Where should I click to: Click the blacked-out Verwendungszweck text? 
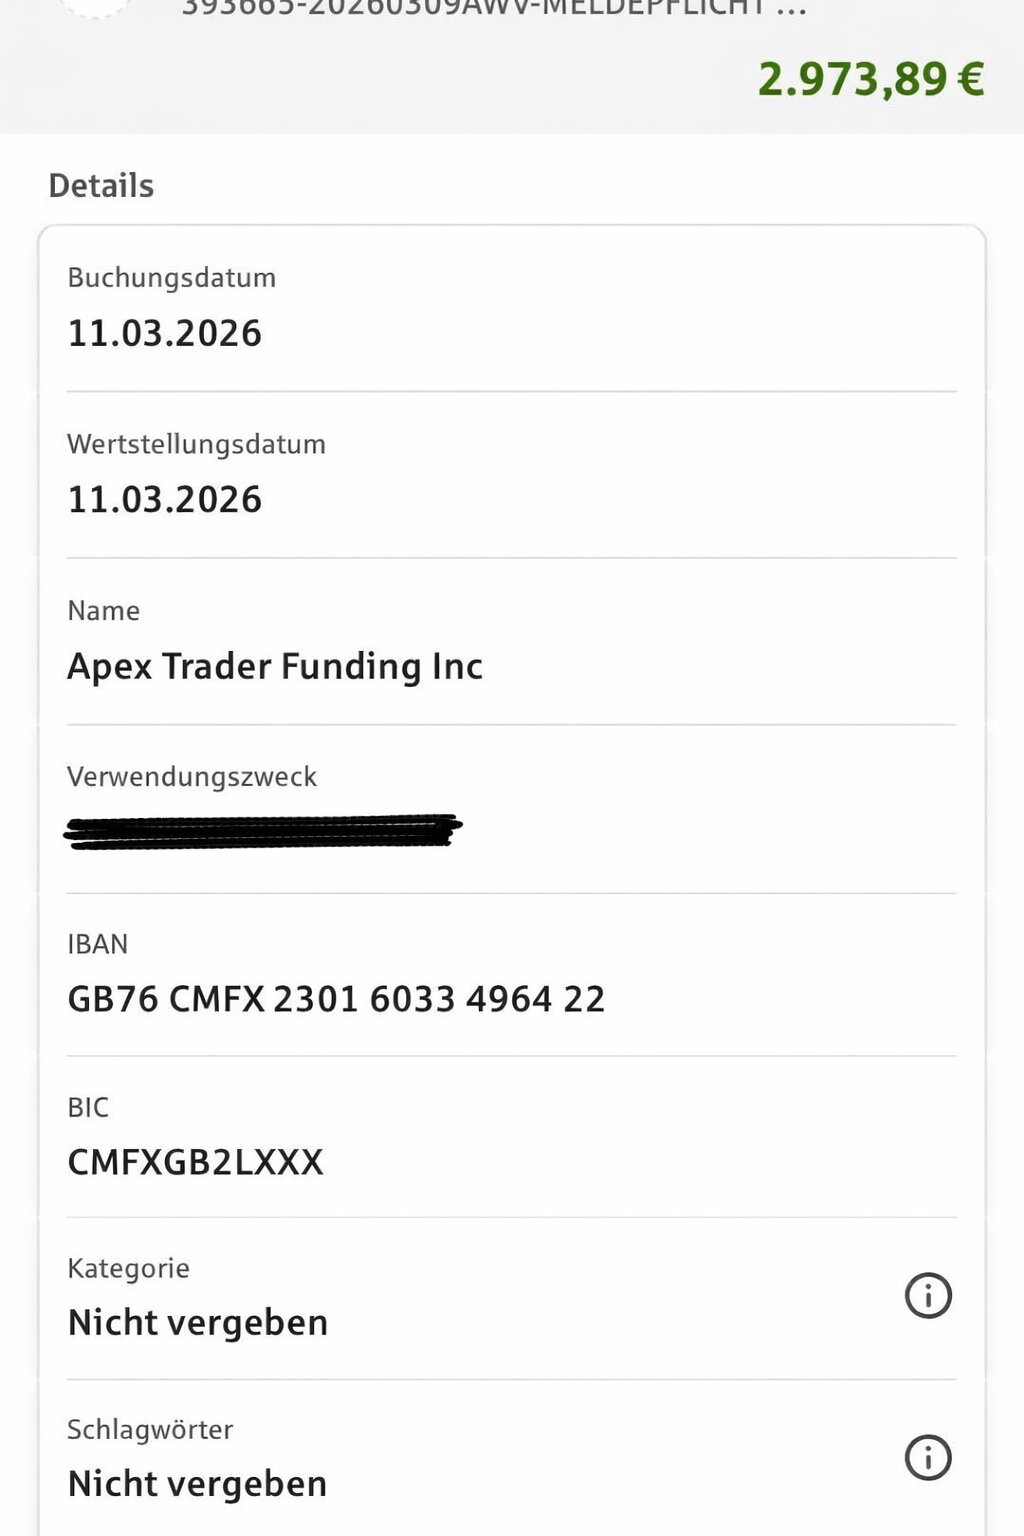(262, 832)
